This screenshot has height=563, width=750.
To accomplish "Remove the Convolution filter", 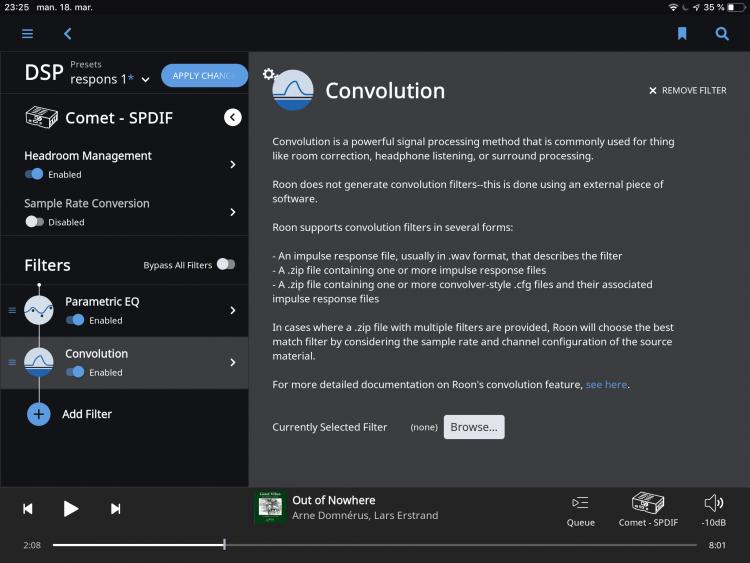I will 687,90.
